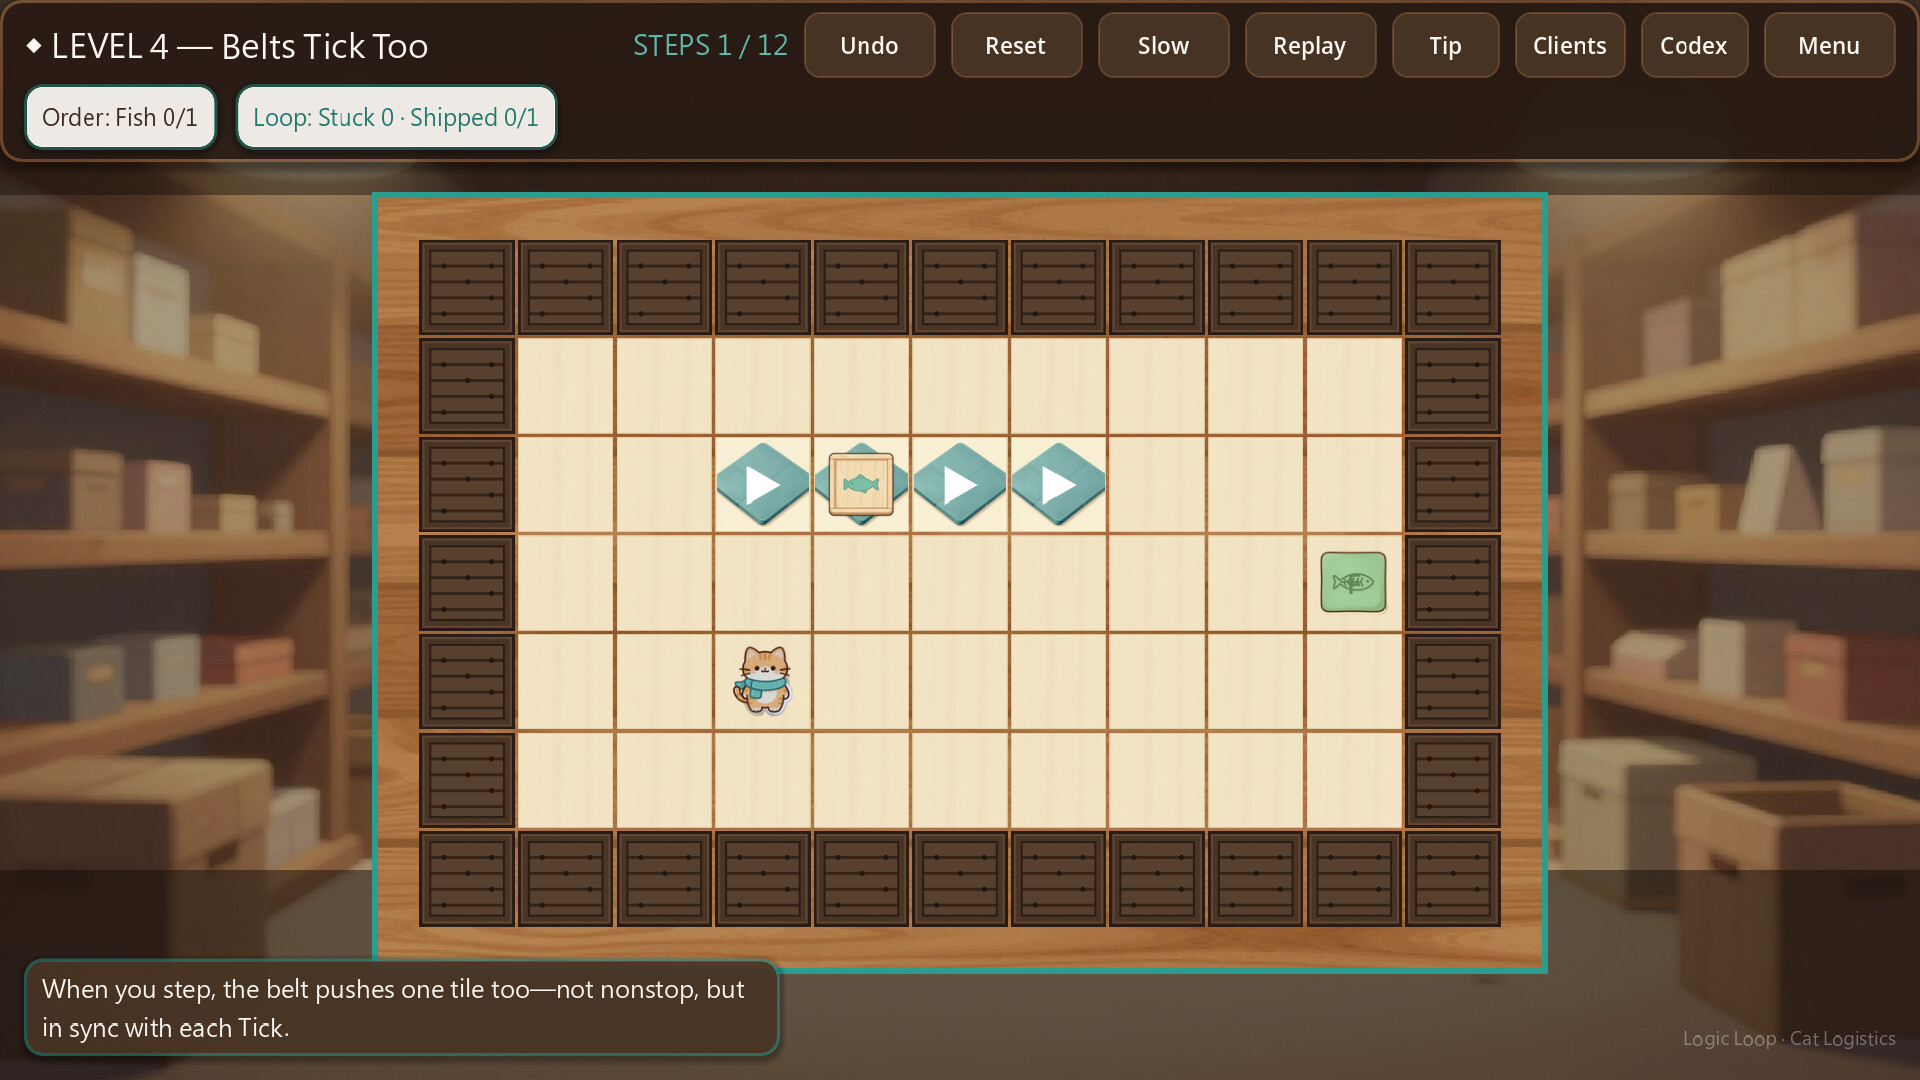
Task: Click the green fish delivery pad
Action: [x=1353, y=582]
